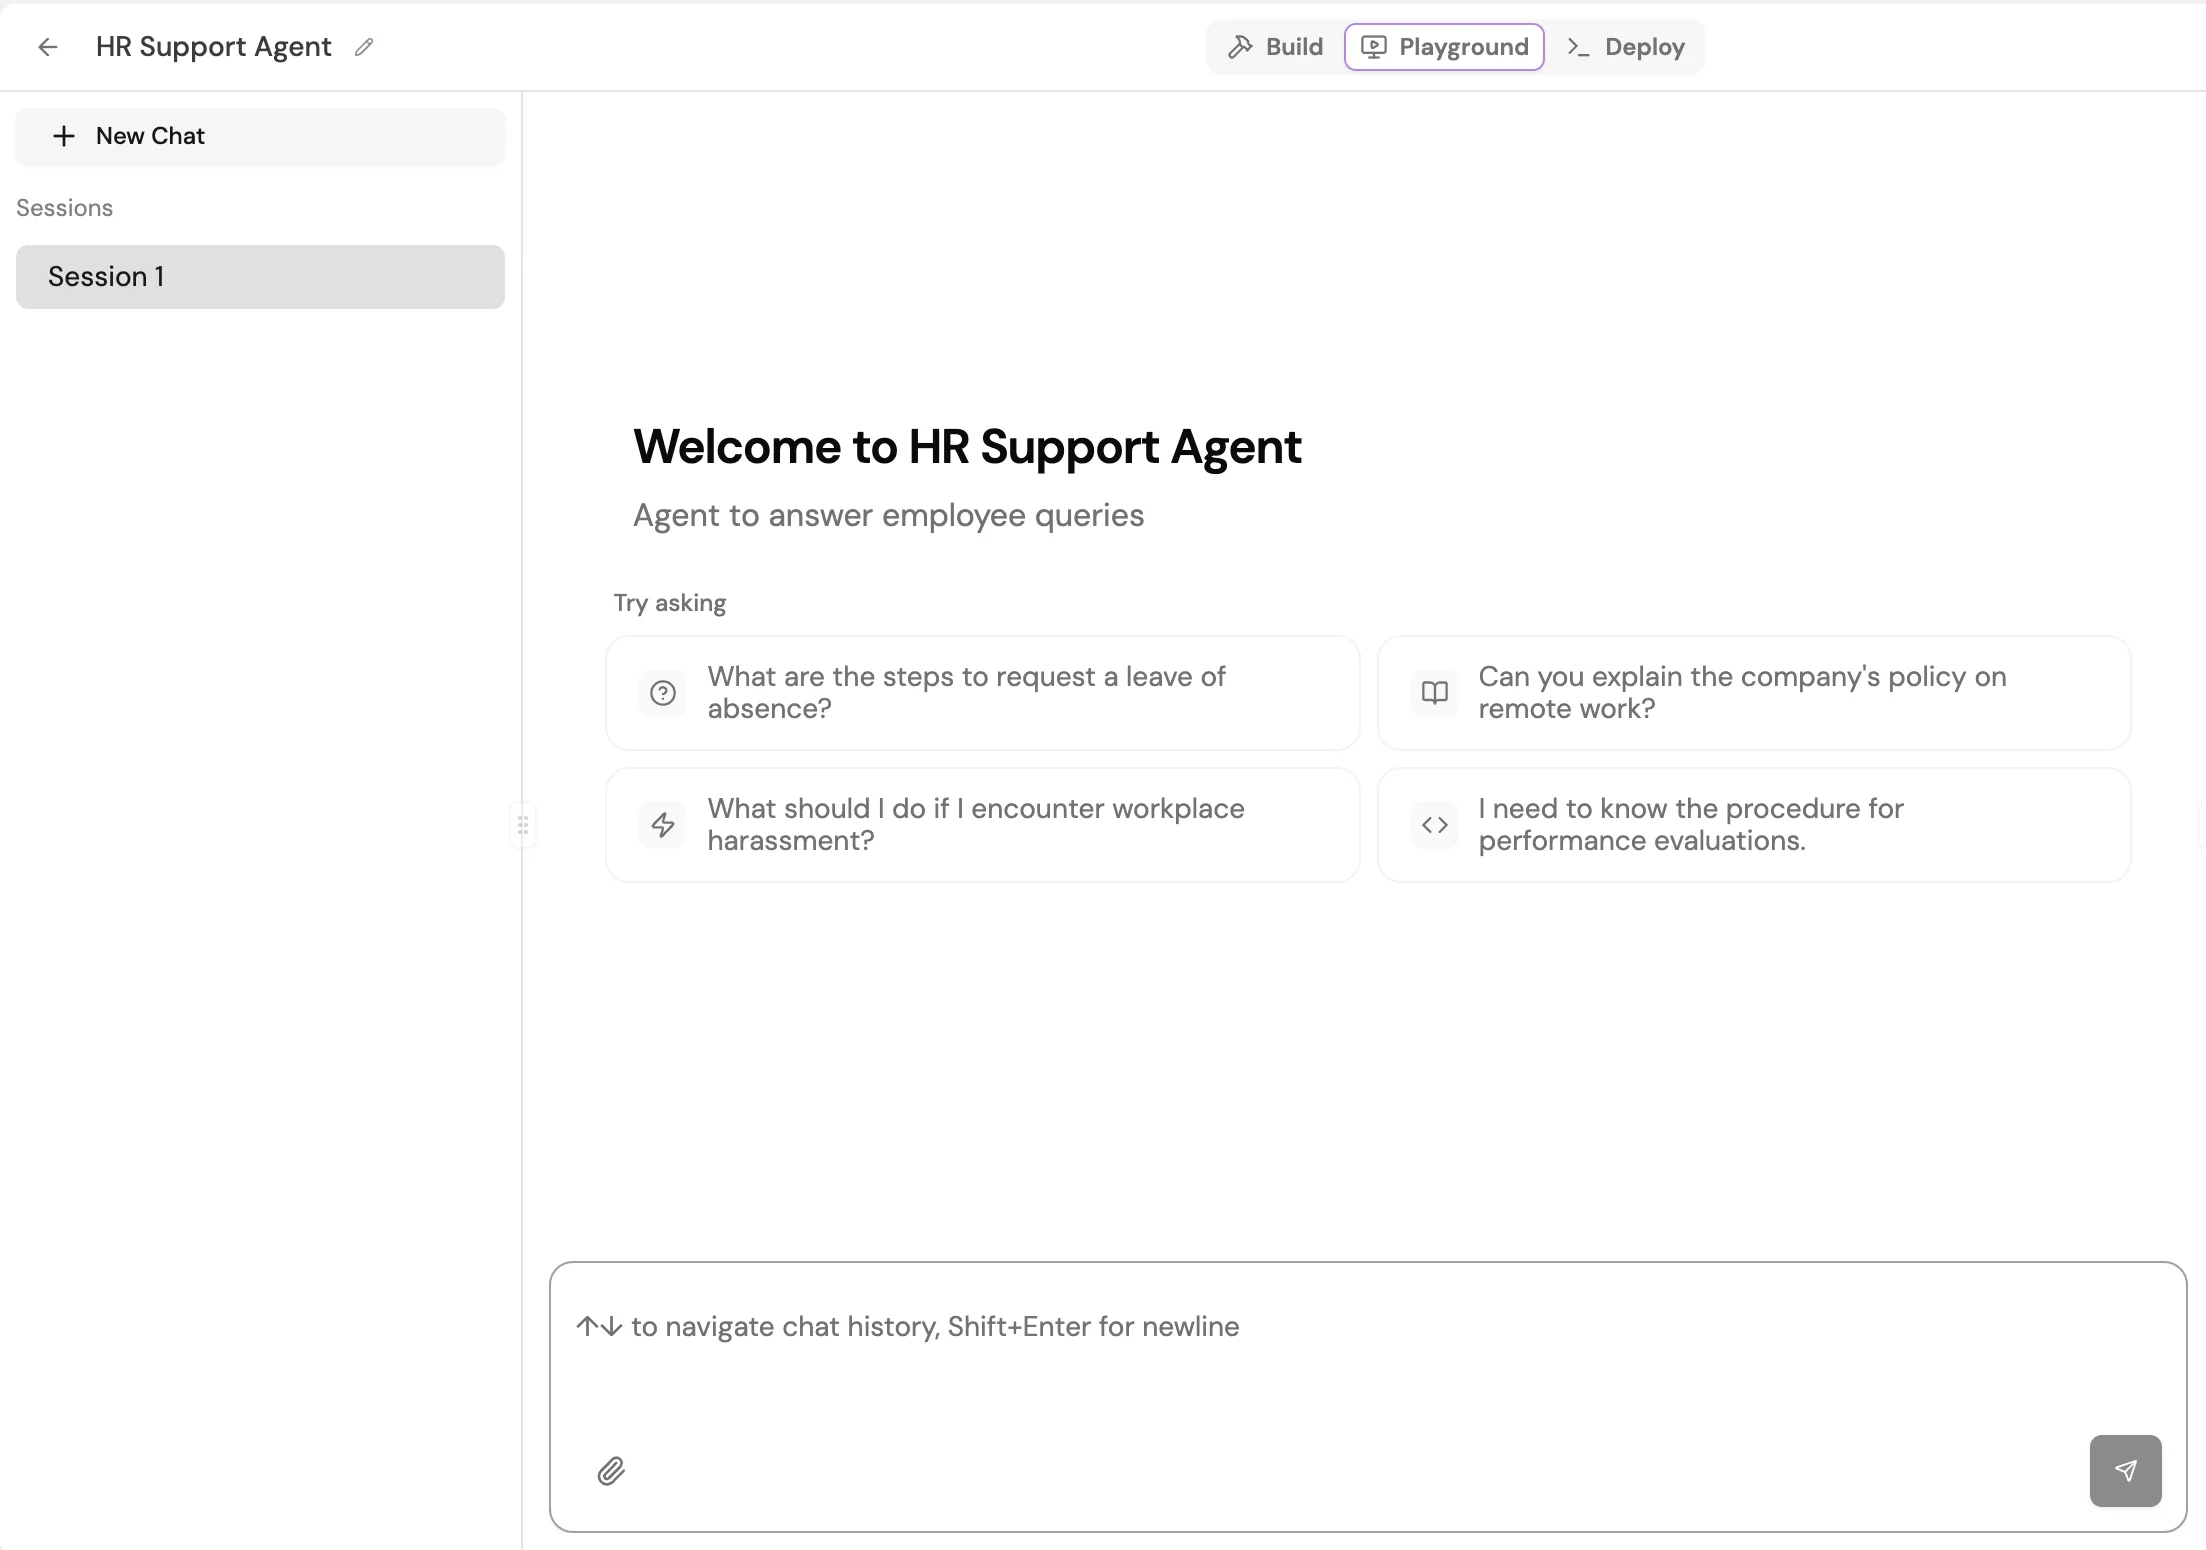Open Session 1 in the sidebar
Viewport: 2206px width, 1550px height.
(x=260, y=277)
